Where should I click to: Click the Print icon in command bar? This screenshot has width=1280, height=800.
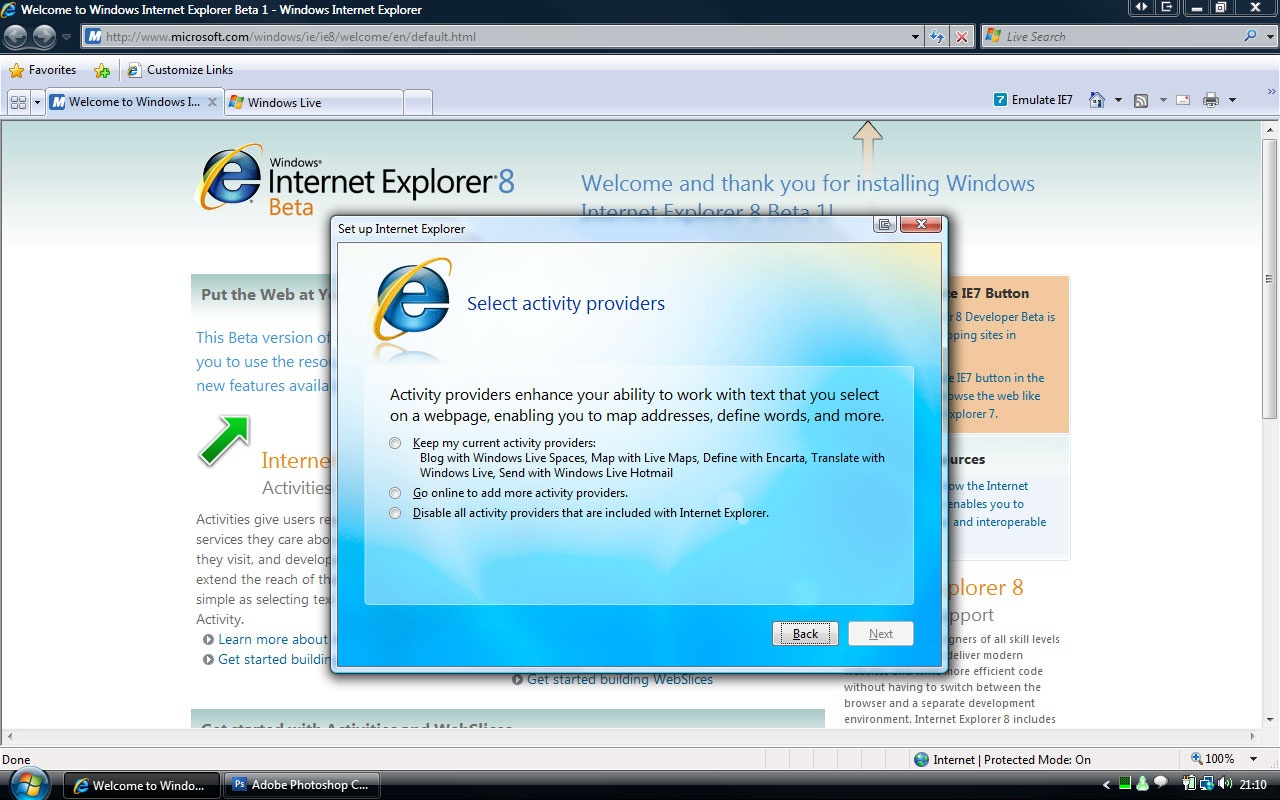pos(1211,100)
